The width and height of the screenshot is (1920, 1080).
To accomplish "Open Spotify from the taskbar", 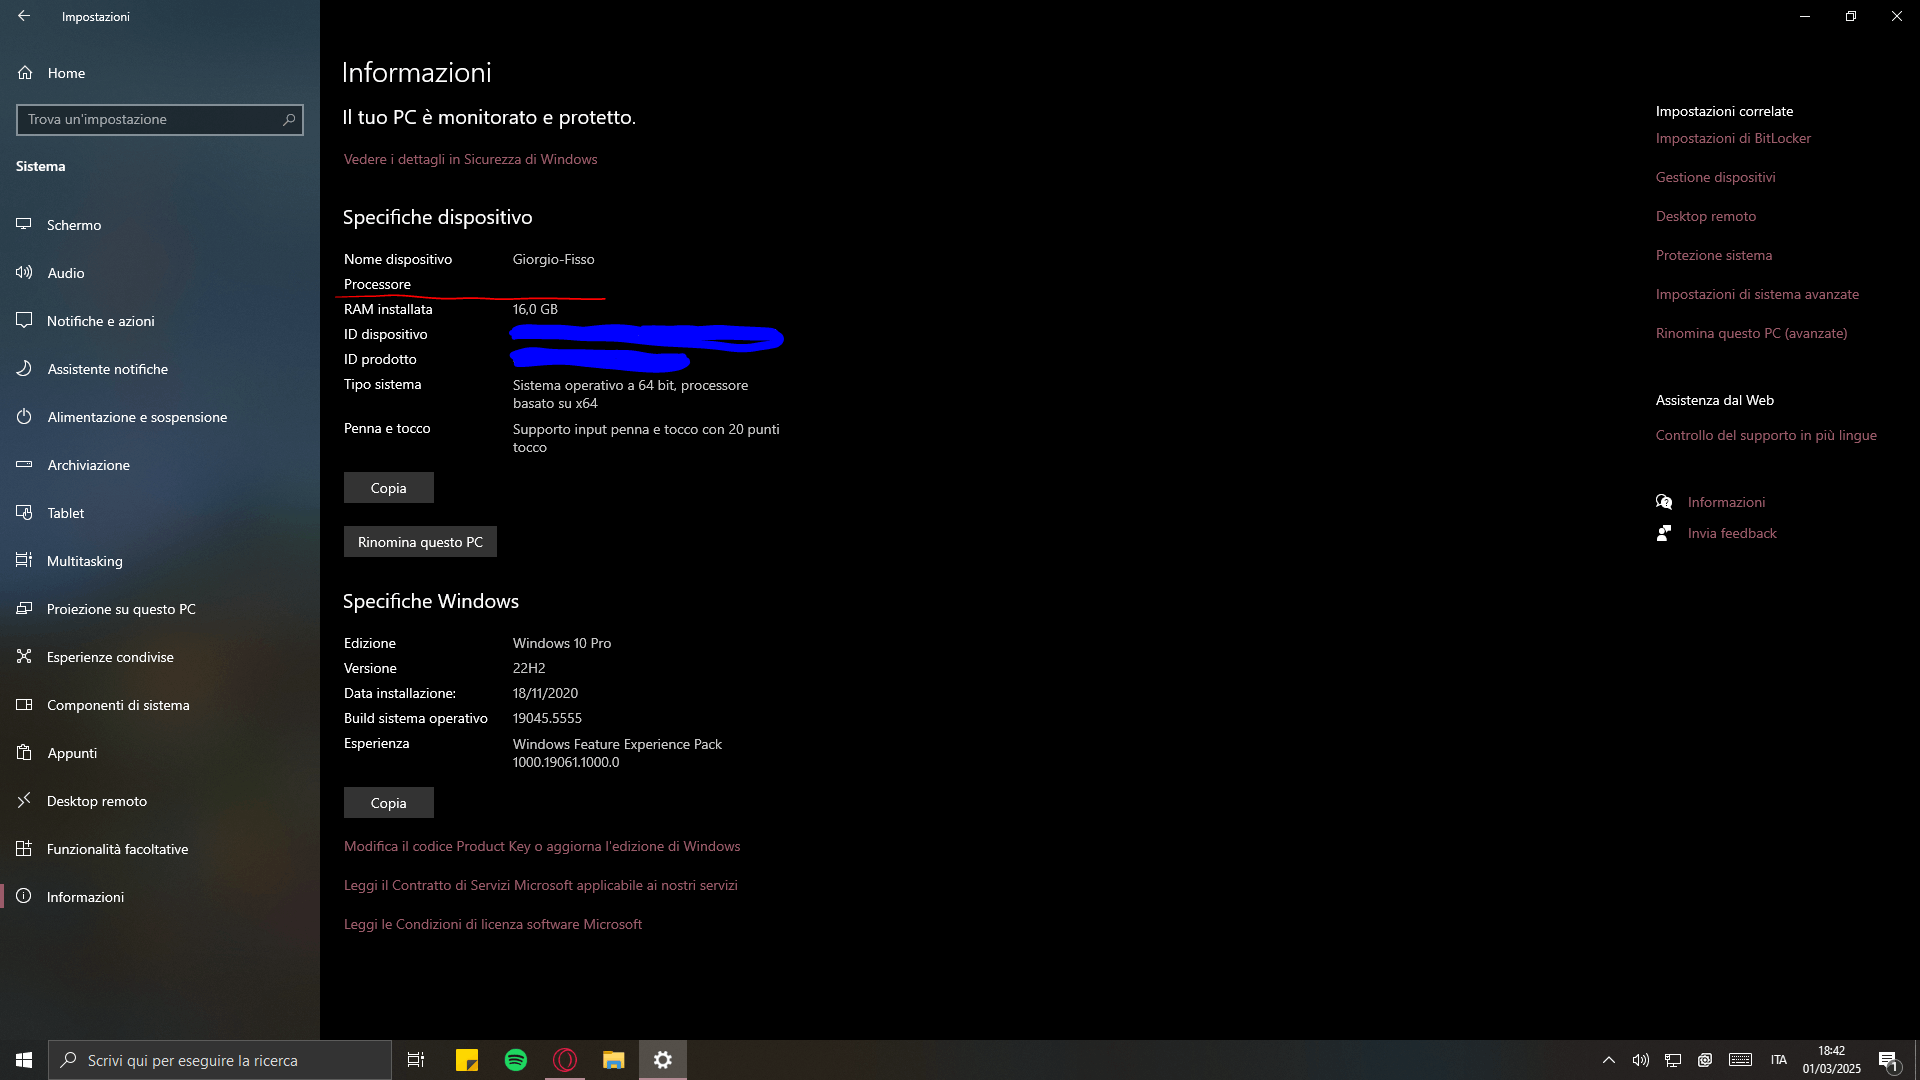I will click(x=516, y=1060).
